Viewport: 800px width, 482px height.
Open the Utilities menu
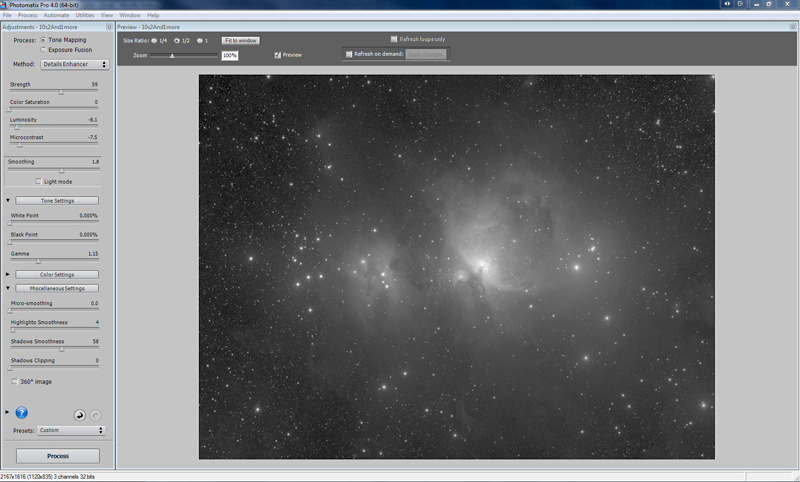[85, 16]
